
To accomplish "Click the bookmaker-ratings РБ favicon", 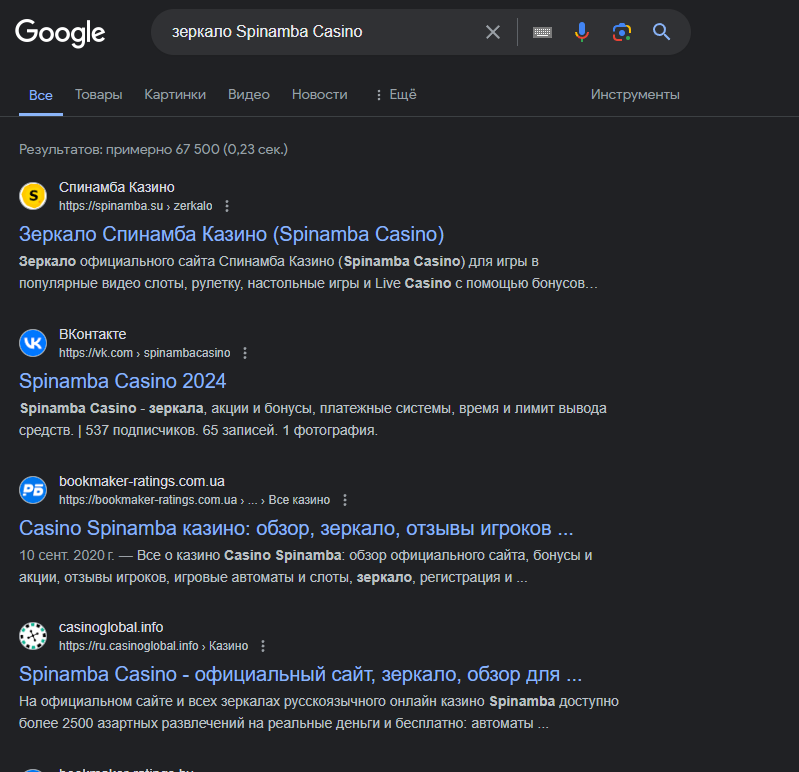I will 33,490.
